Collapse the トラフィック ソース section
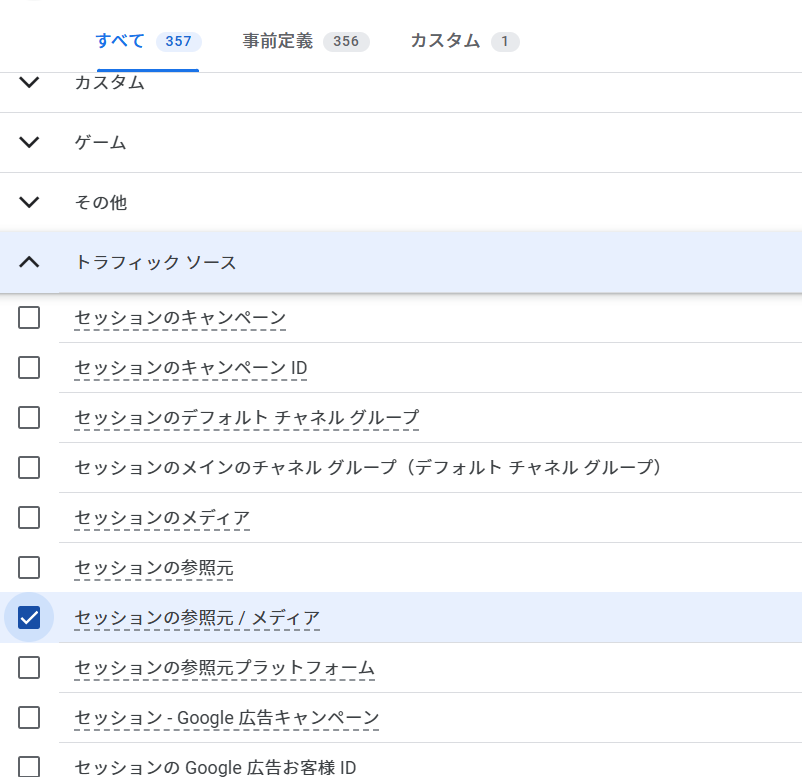 tap(29, 262)
